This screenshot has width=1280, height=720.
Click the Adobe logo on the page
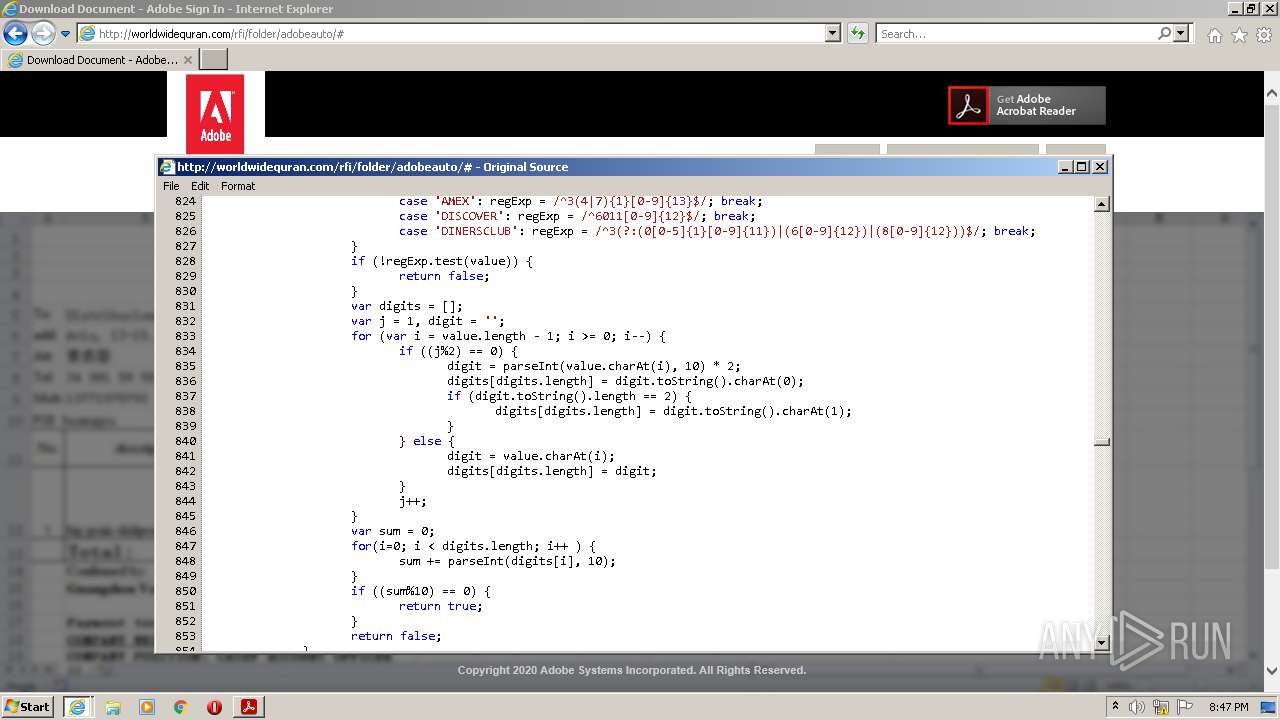tap(215, 113)
